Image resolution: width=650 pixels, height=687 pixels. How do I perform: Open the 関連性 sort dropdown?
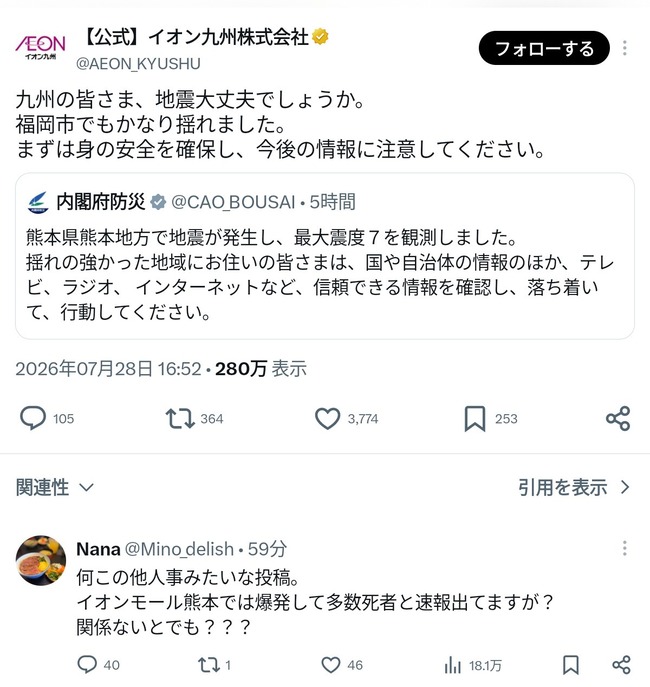pyautogui.click(x=55, y=487)
